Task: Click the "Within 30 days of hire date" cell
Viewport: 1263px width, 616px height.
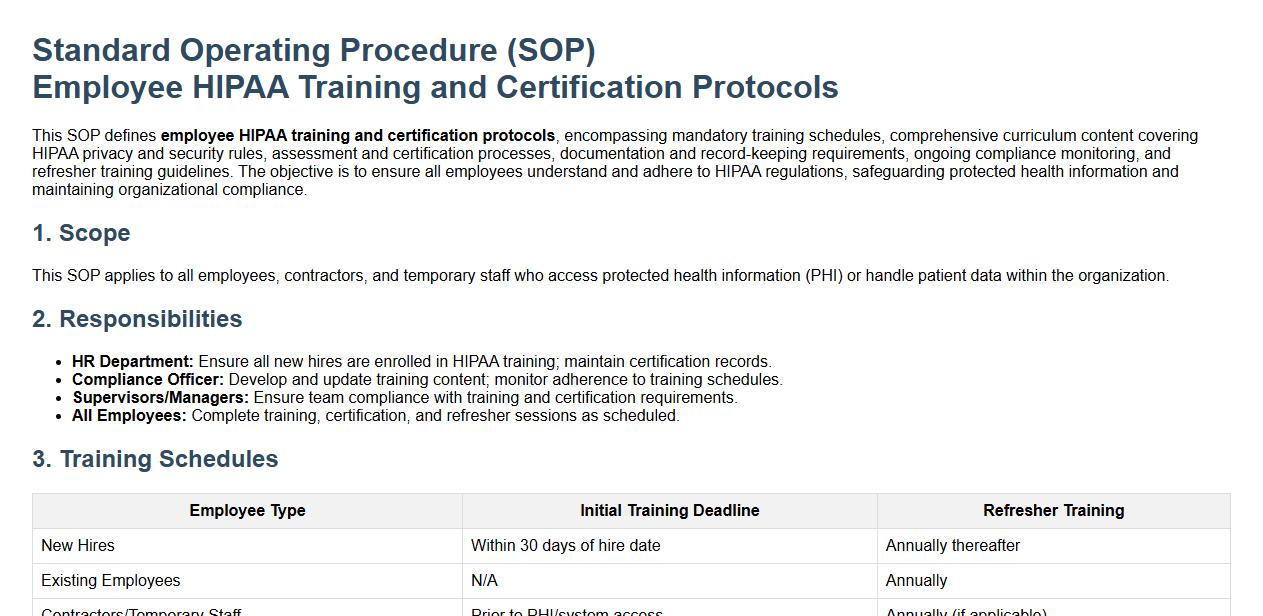Action: coord(565,546)
